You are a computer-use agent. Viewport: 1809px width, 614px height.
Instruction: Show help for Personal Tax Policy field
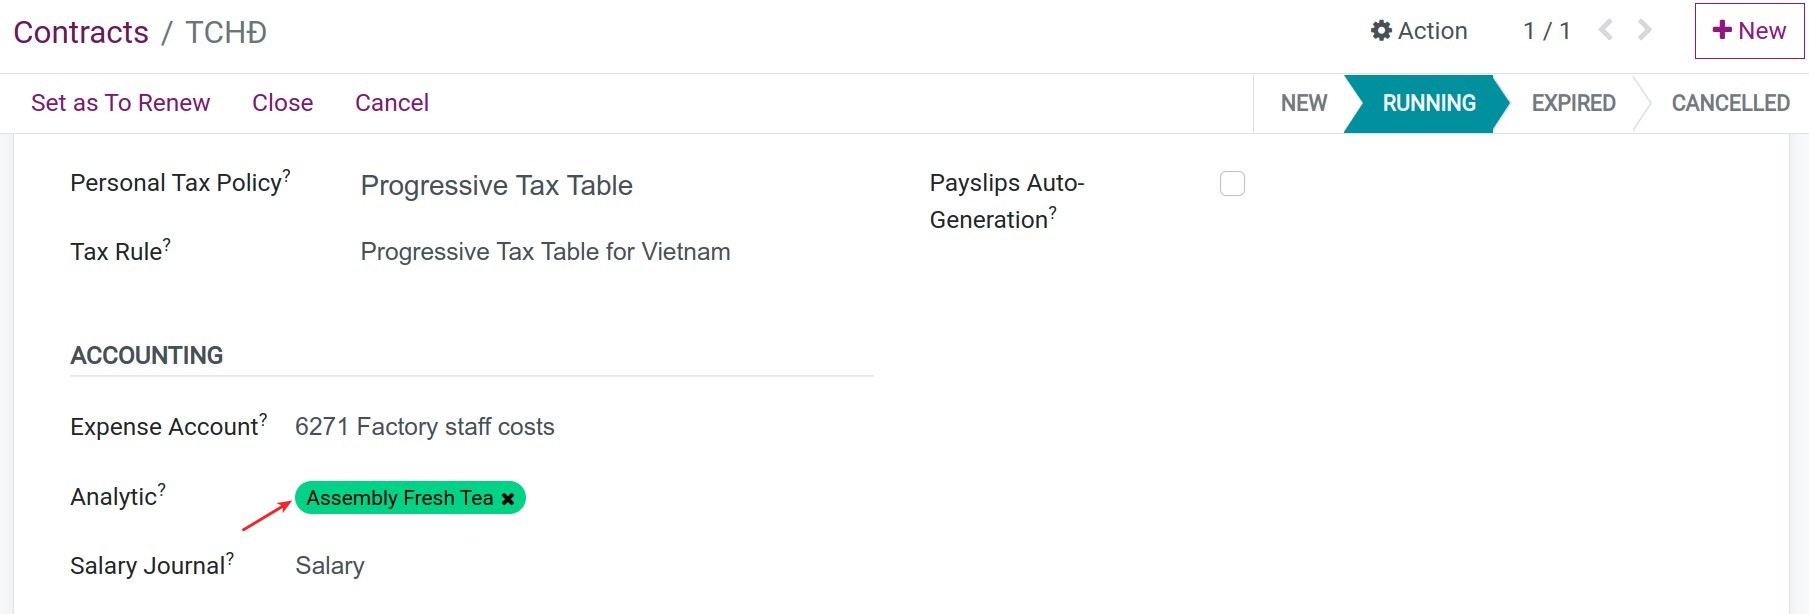point(288,173)
